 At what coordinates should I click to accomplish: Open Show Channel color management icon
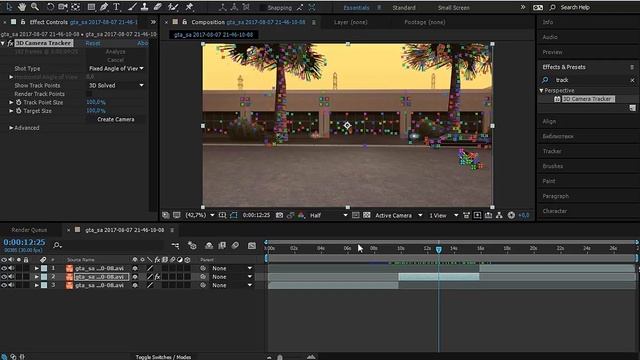[x=301, y=215]
